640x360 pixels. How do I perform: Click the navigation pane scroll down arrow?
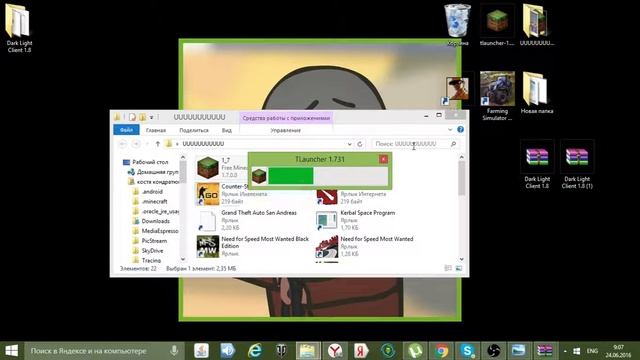pos(183,259)
